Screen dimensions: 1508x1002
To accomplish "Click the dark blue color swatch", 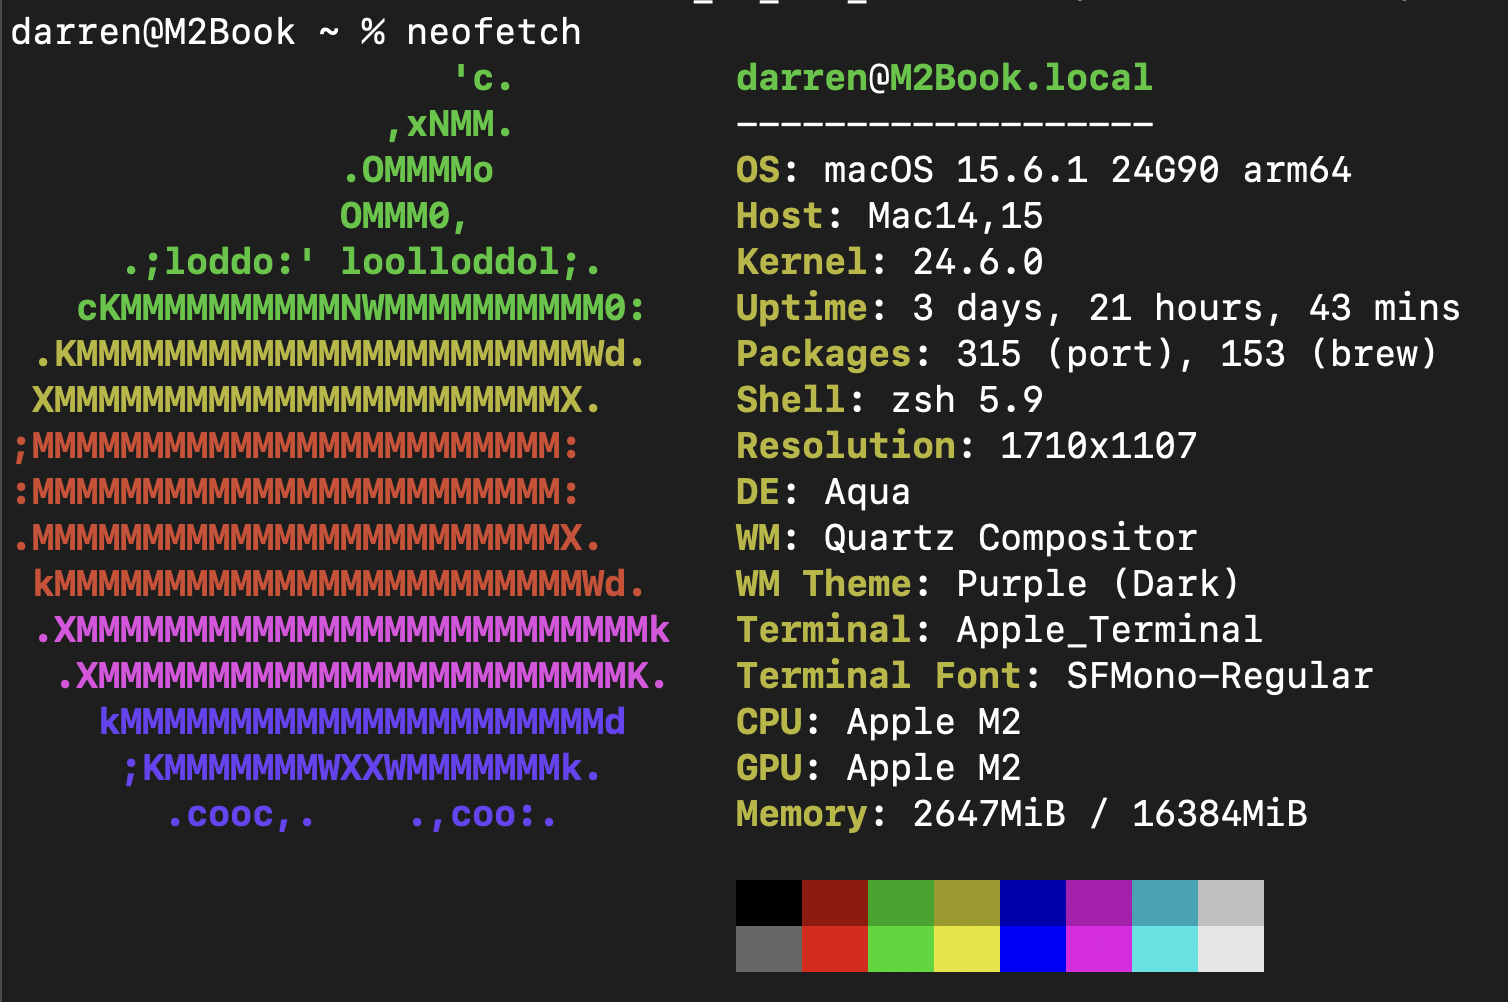I will (1032, 902).
